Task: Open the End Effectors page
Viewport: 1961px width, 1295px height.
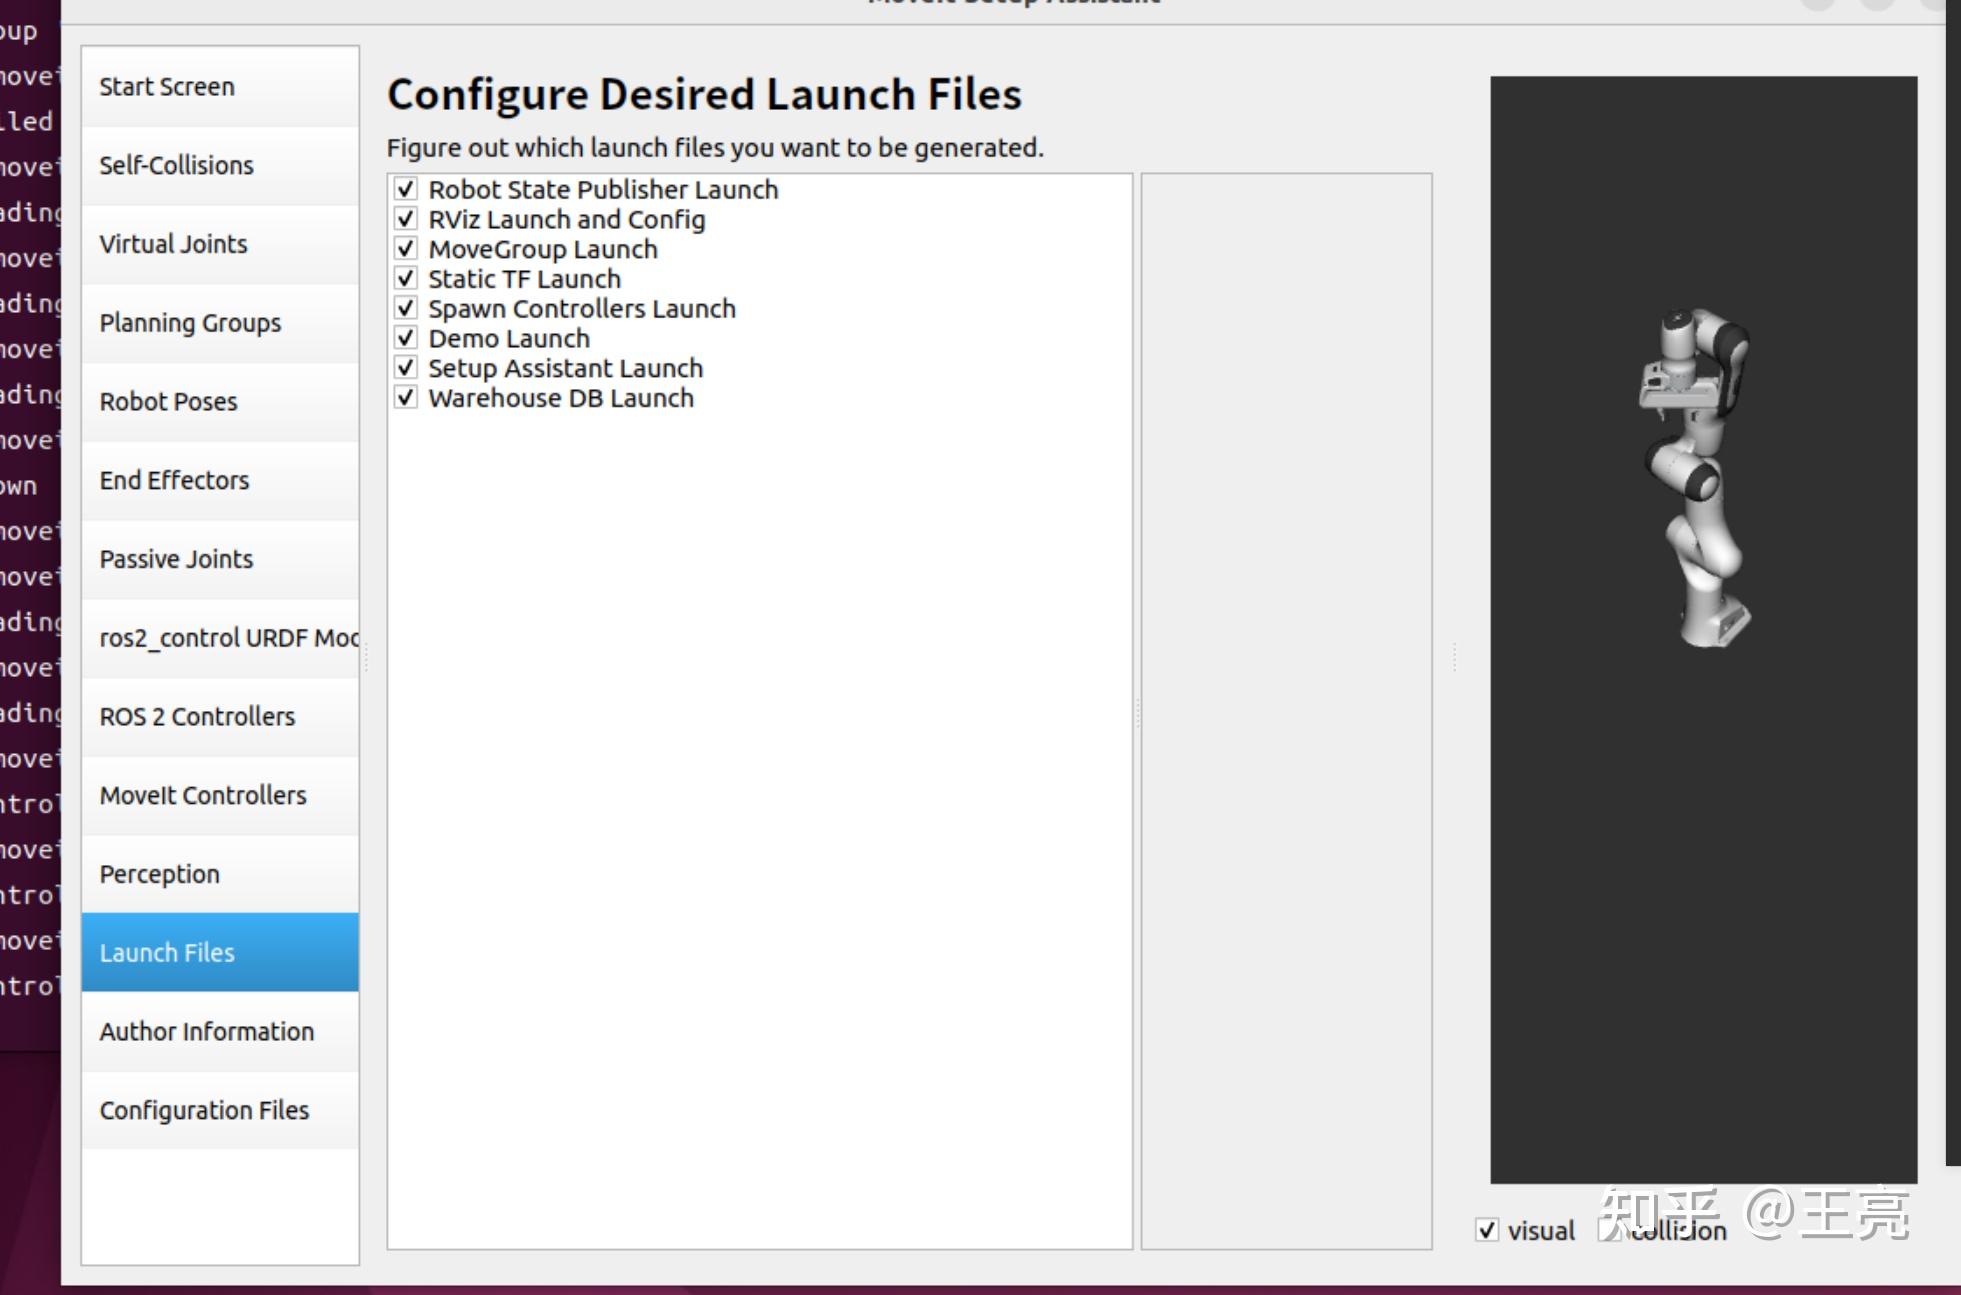Action: (220, 481)
